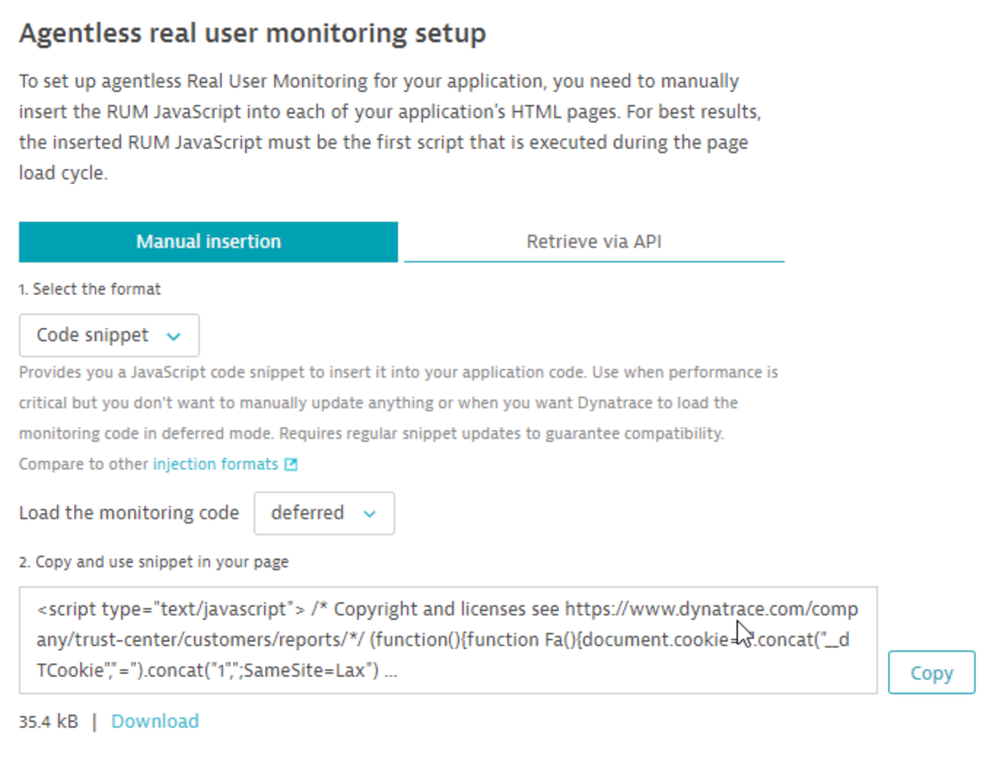Click the 'Load the monitoring code' label
This screenshot has height=770, width=999.
(x=129, y=513)
